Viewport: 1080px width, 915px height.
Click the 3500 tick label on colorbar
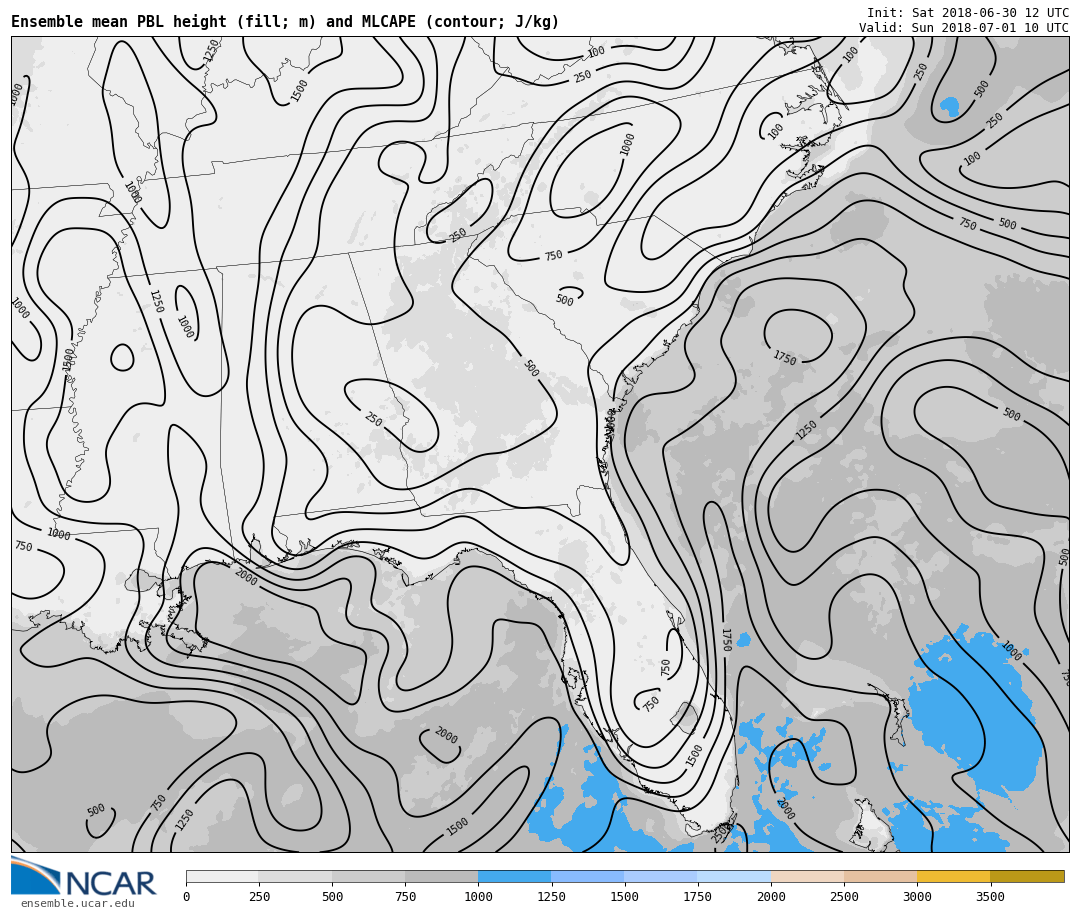[x=990, y=897]
